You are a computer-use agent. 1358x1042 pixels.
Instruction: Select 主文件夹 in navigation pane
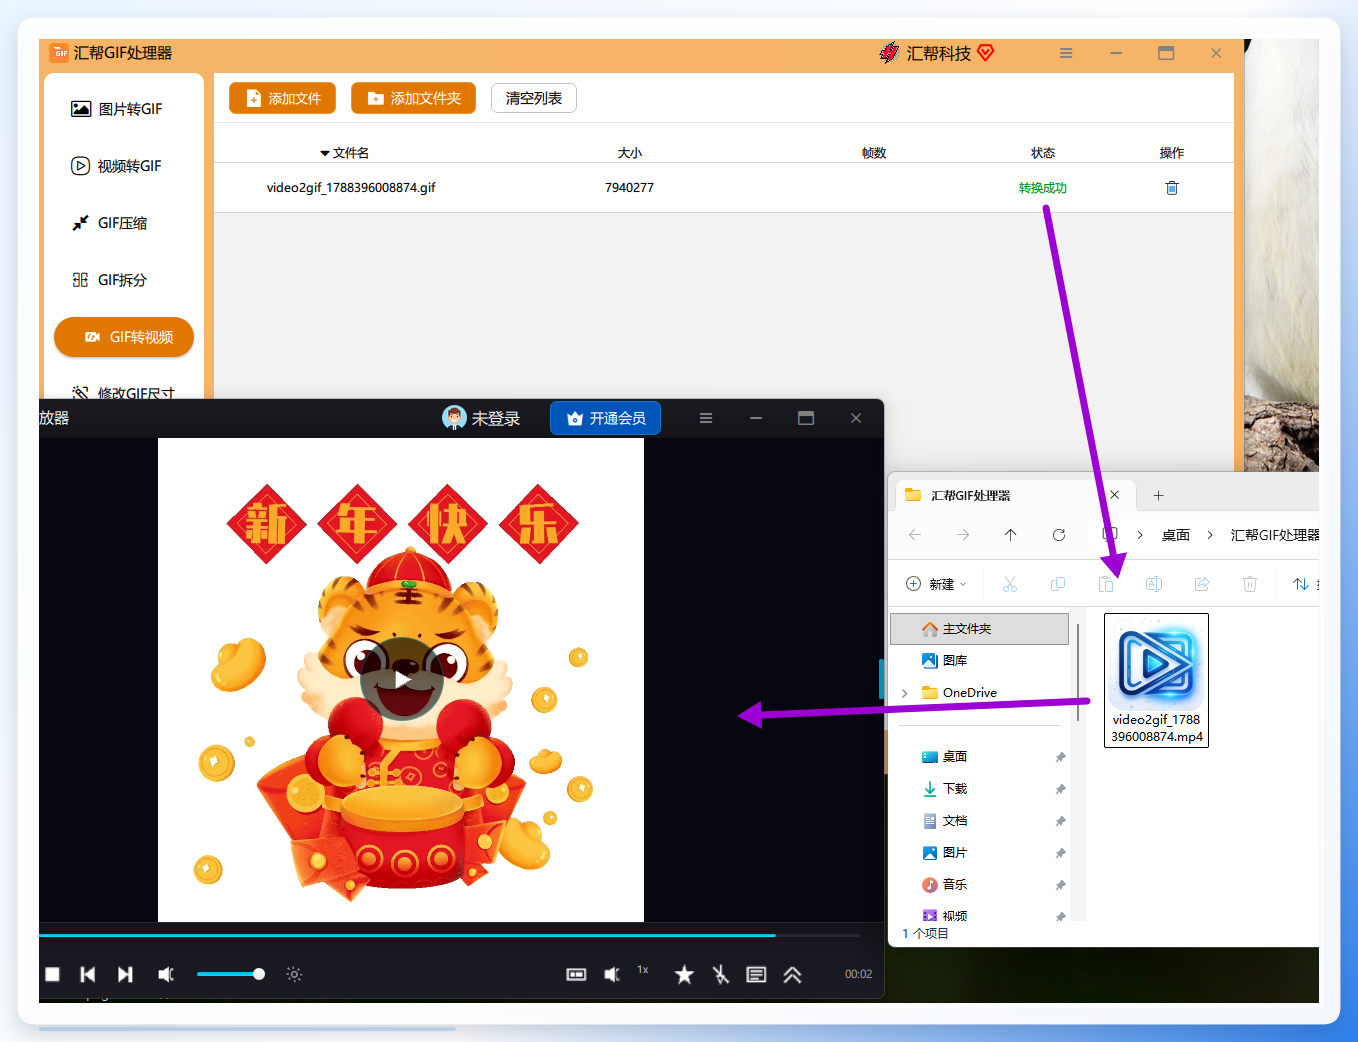click(980, 629)
